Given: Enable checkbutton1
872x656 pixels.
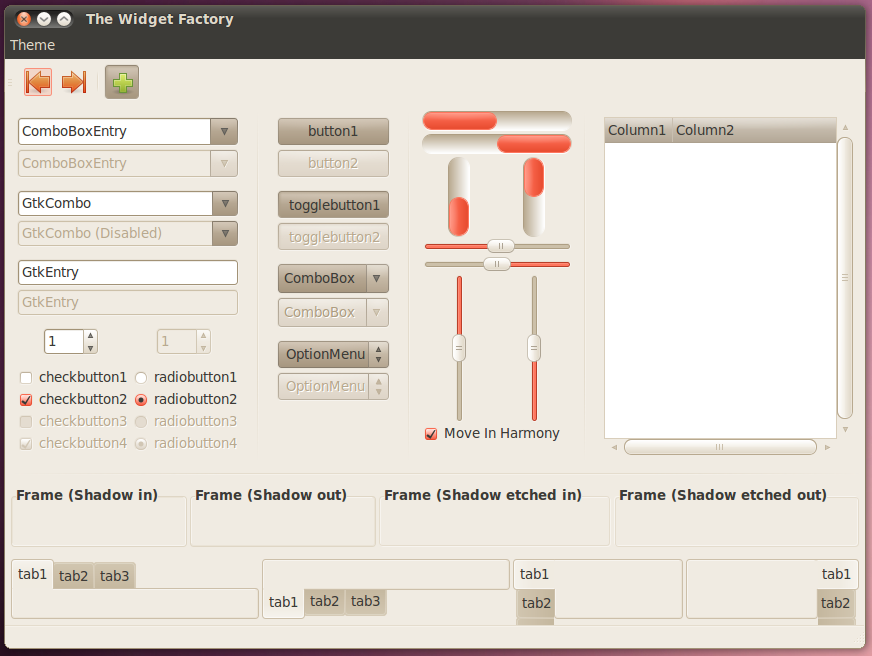Looking at the screenshot, I should [73, 377].
